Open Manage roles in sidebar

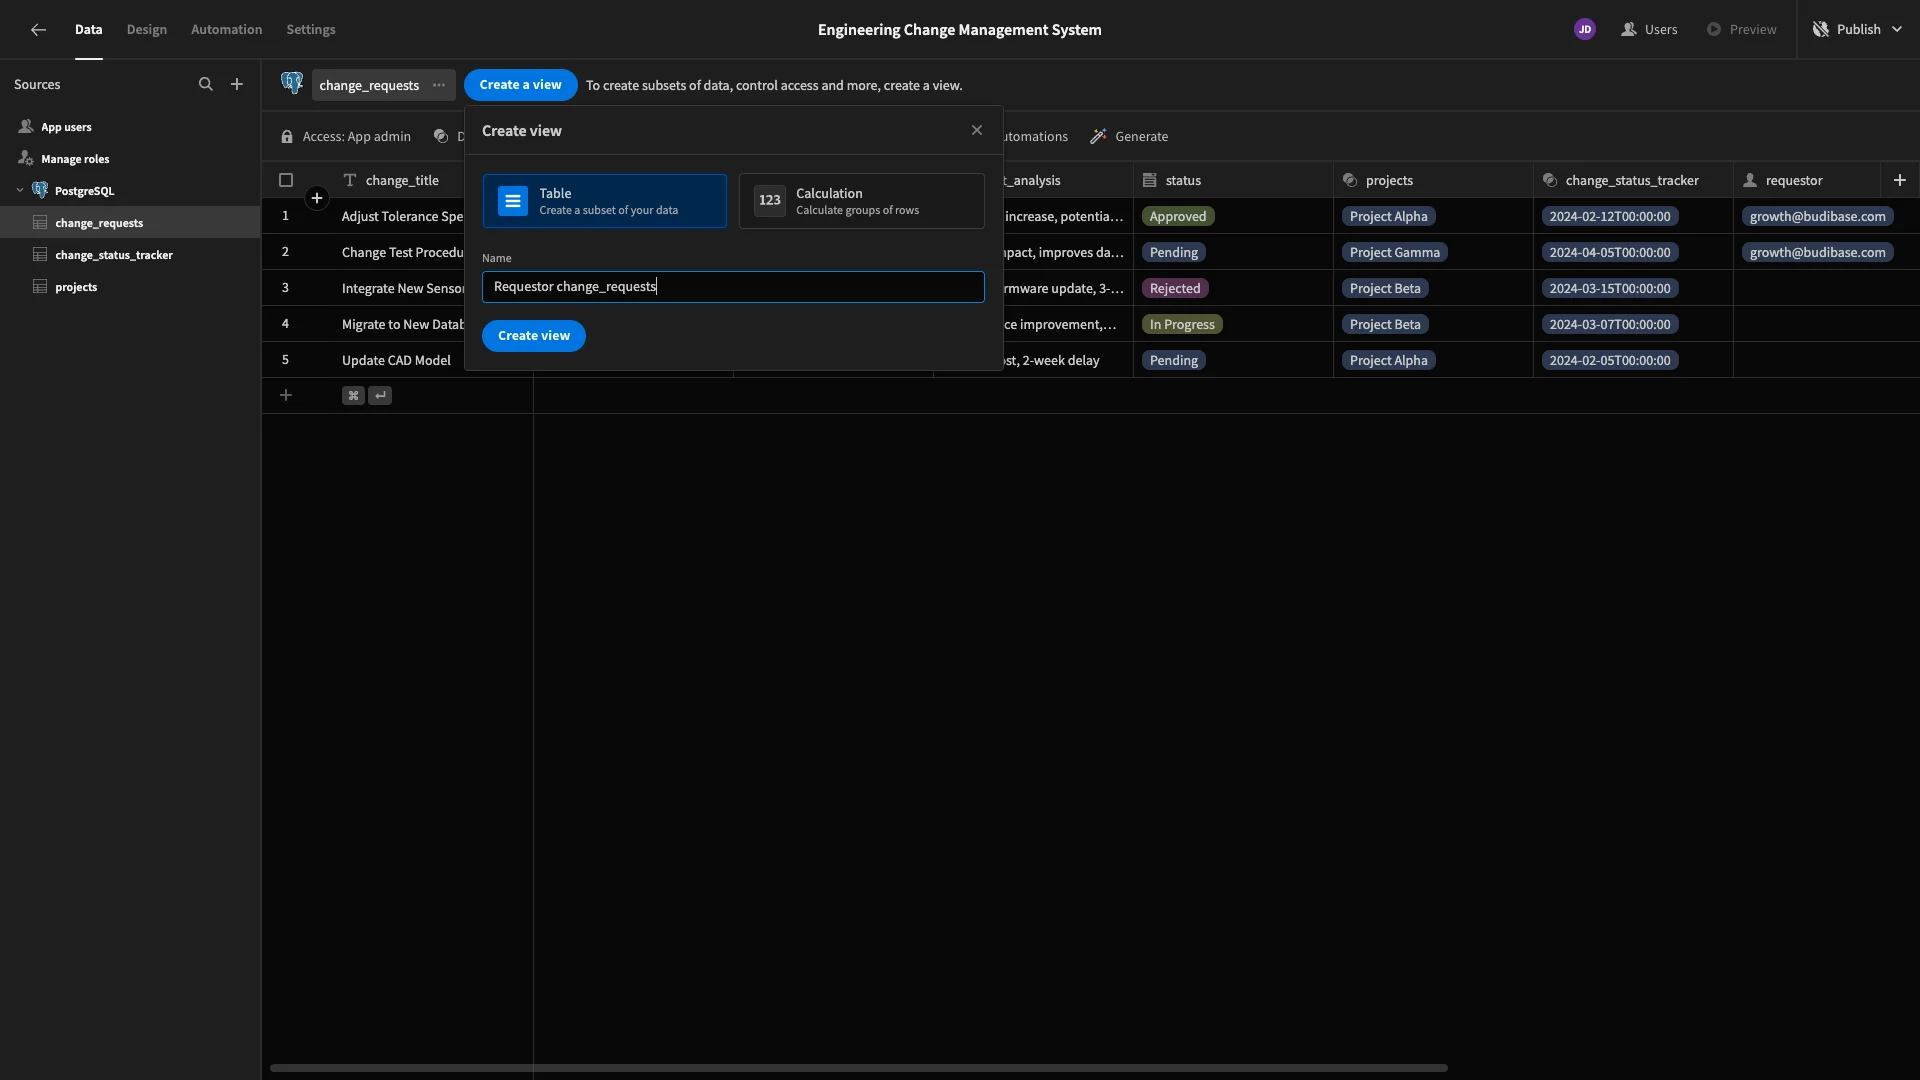coord(130,159)
